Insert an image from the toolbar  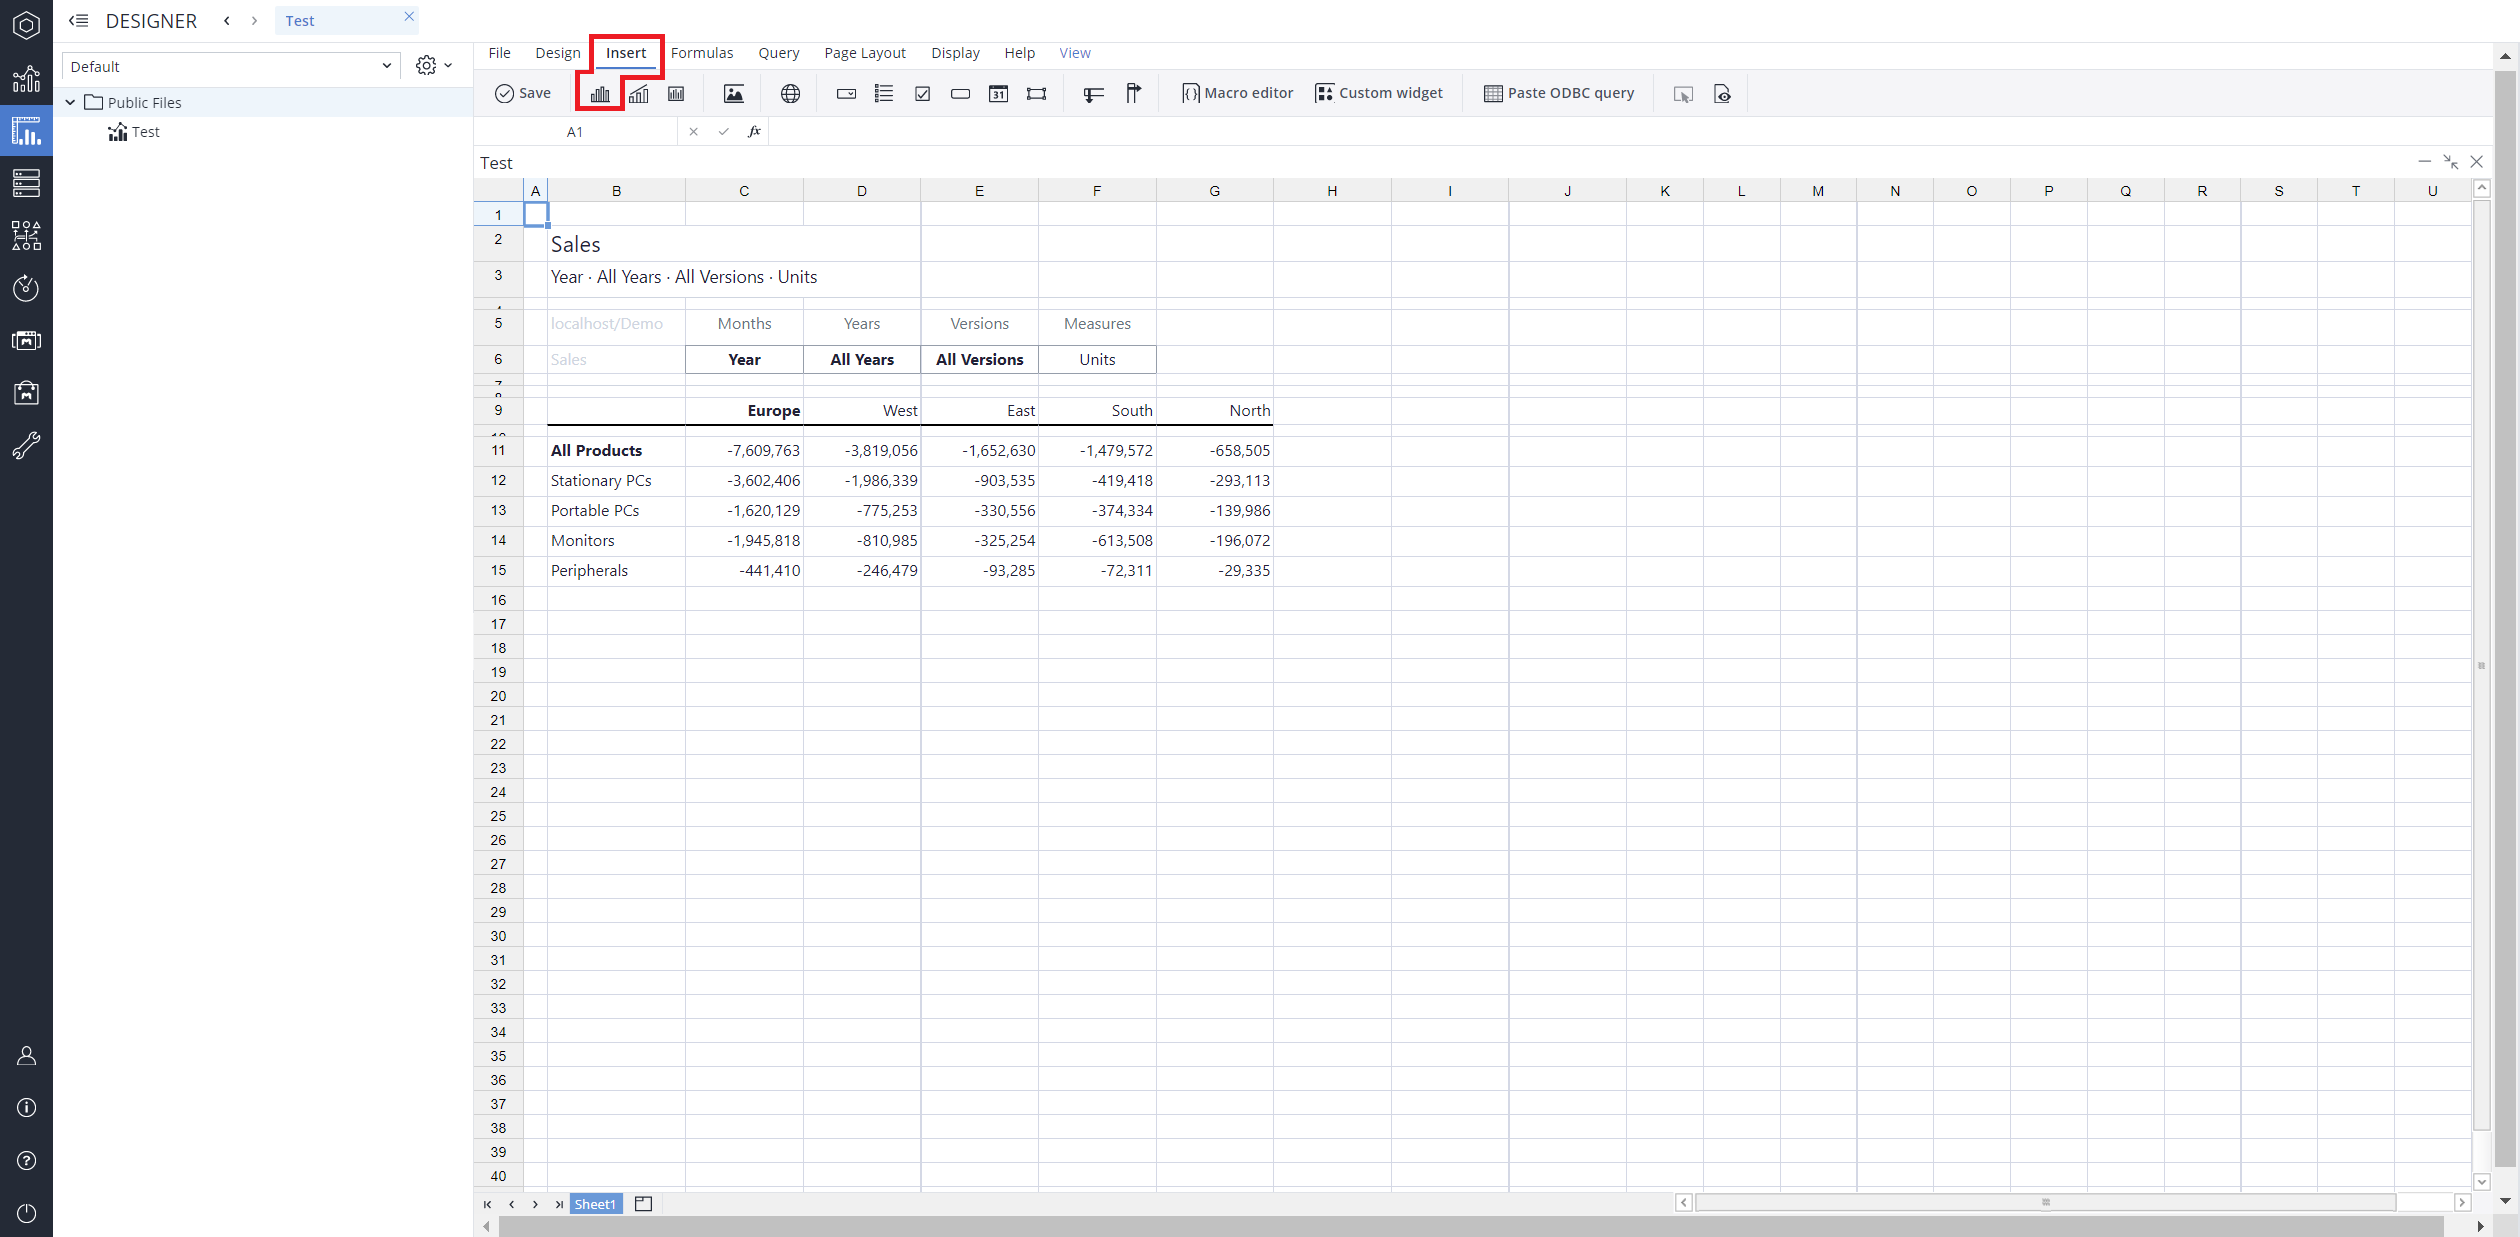coord(734,93)
